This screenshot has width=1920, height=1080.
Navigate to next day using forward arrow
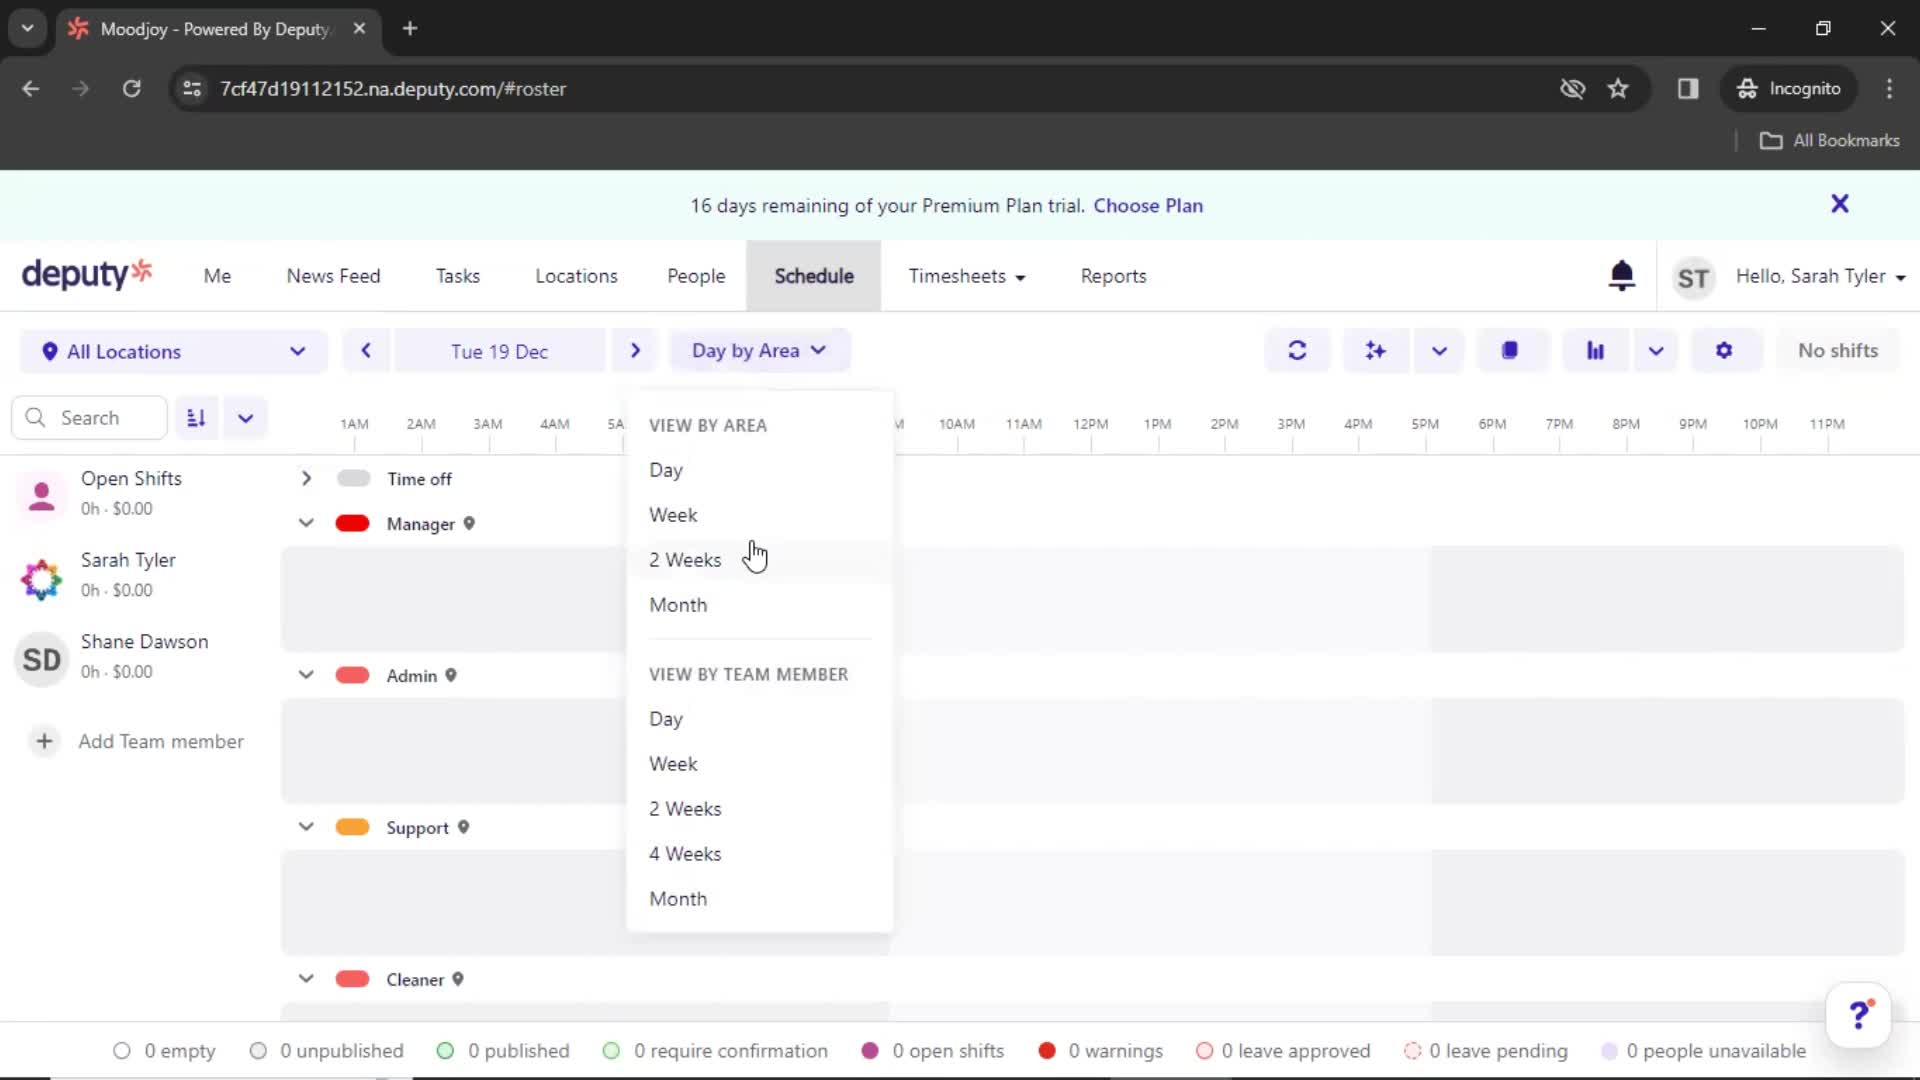[x=634, y=349]
